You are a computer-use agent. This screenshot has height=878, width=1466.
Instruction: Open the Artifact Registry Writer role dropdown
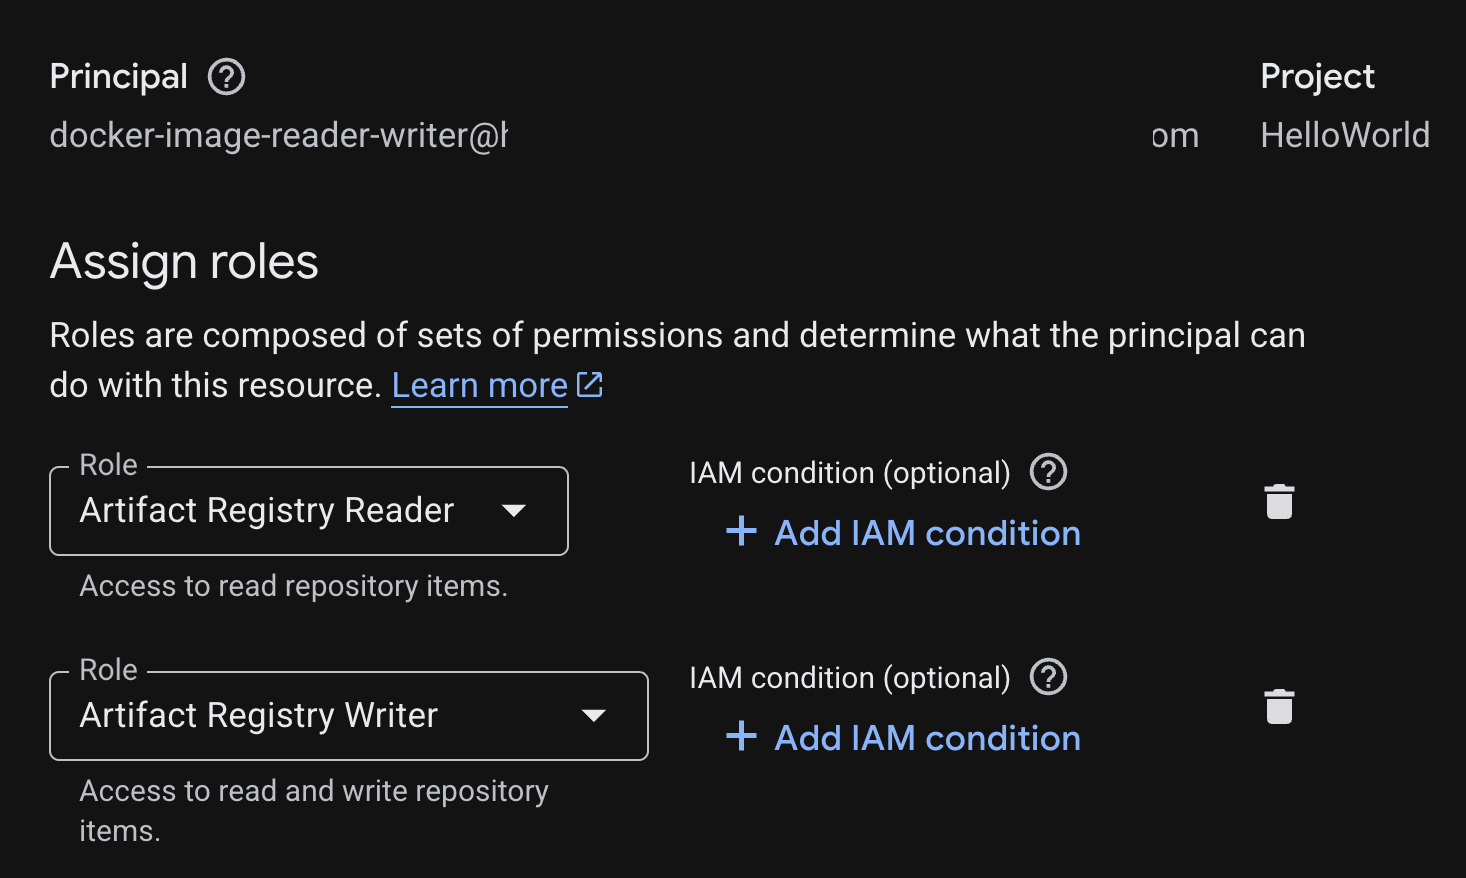tap(348, 715)
